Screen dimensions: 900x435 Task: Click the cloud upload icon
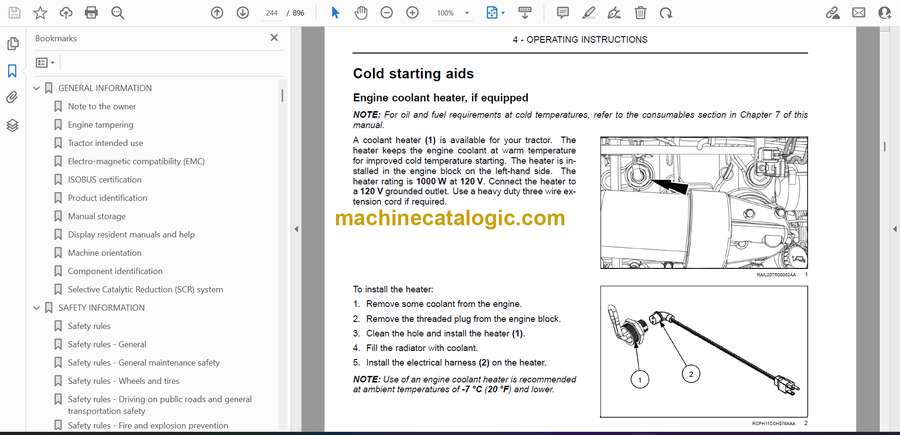[66, 13]
